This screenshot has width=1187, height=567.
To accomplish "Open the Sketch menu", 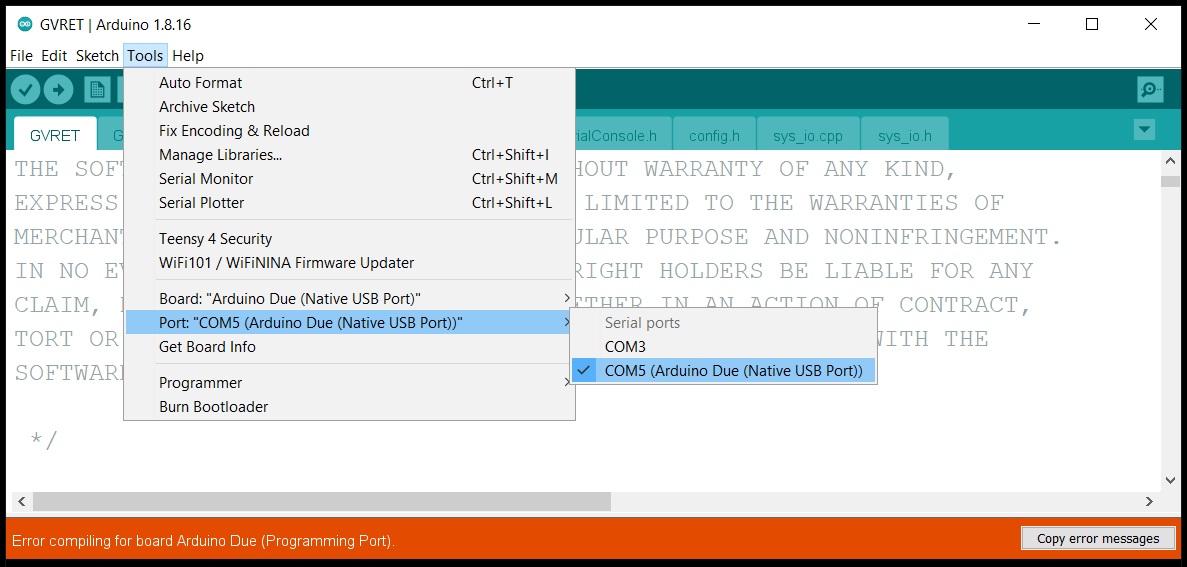I will point(97,55).
